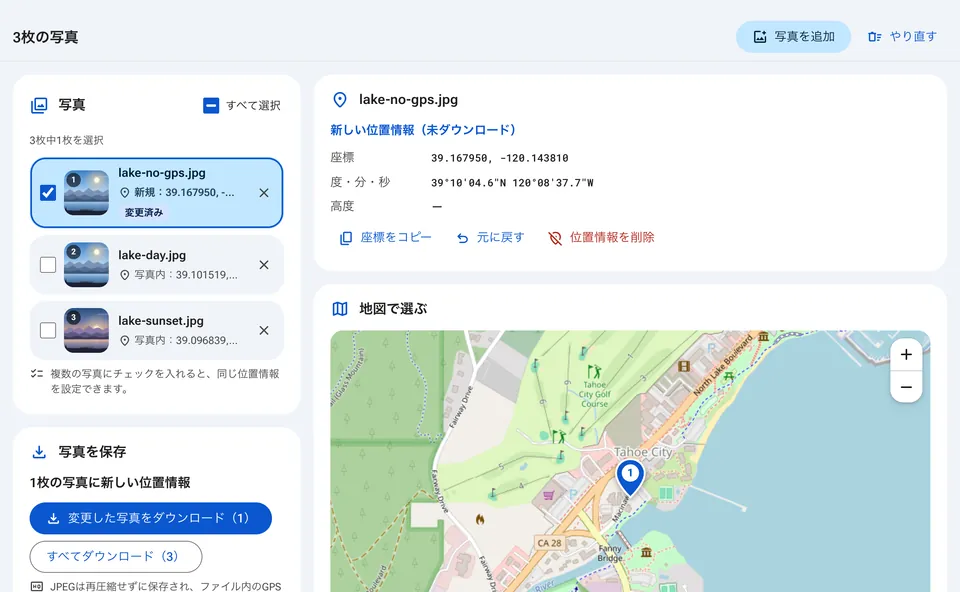Click the blue map pin numbered 1
Viewport: 960px width, 592px height.
click(630, 477)
